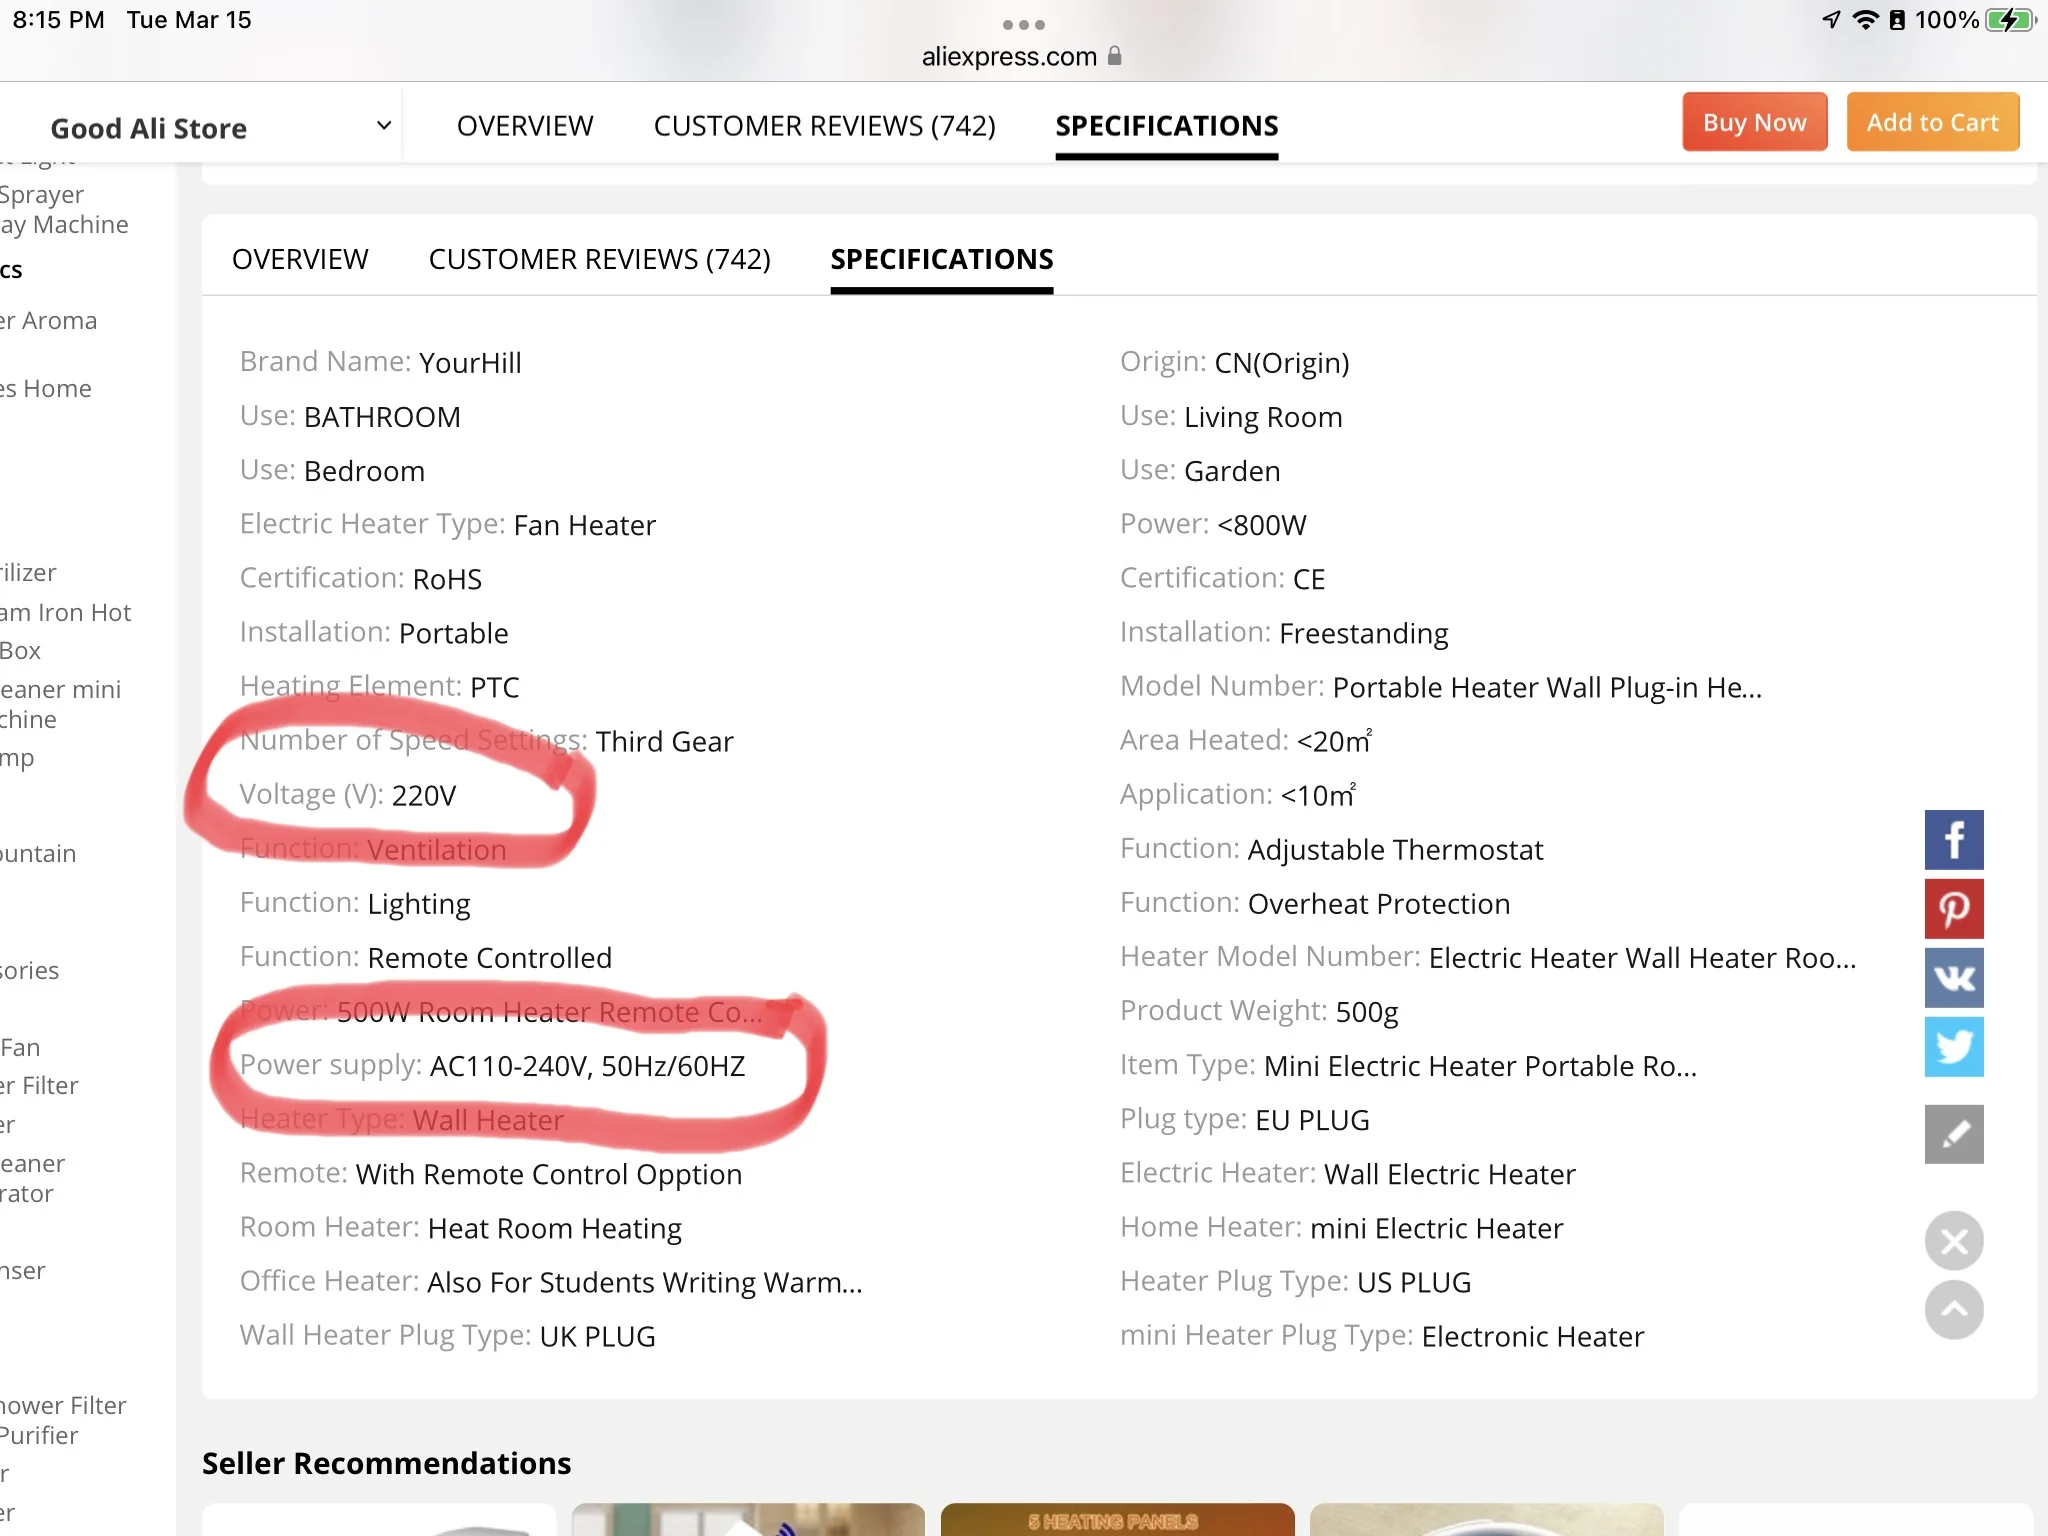This screenshot has height=1536, width=2048.
Task: Click the lock icon beside aliexpress.com
Action: (x=1115, y=56)
